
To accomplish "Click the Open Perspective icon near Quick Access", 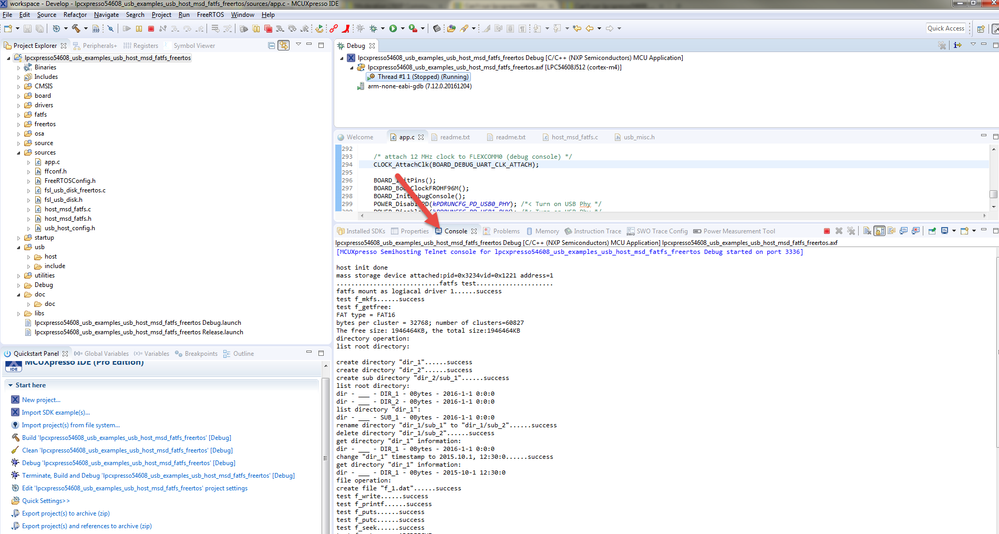I will (x=981, y=28).
